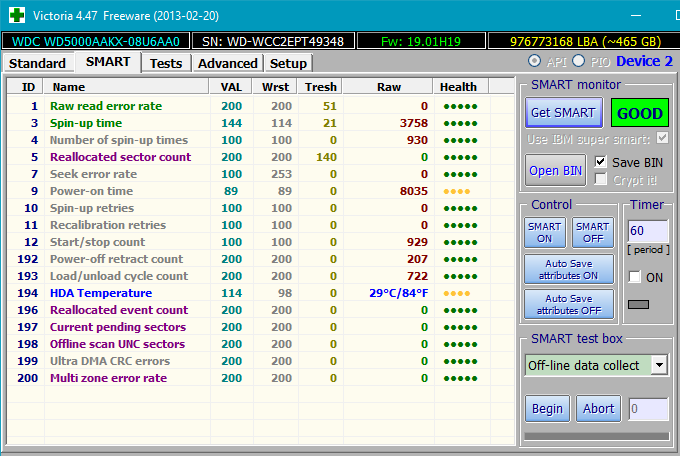The image size is (680, 456).
Task: Click the VAL column header
Action: coord(231,87)
